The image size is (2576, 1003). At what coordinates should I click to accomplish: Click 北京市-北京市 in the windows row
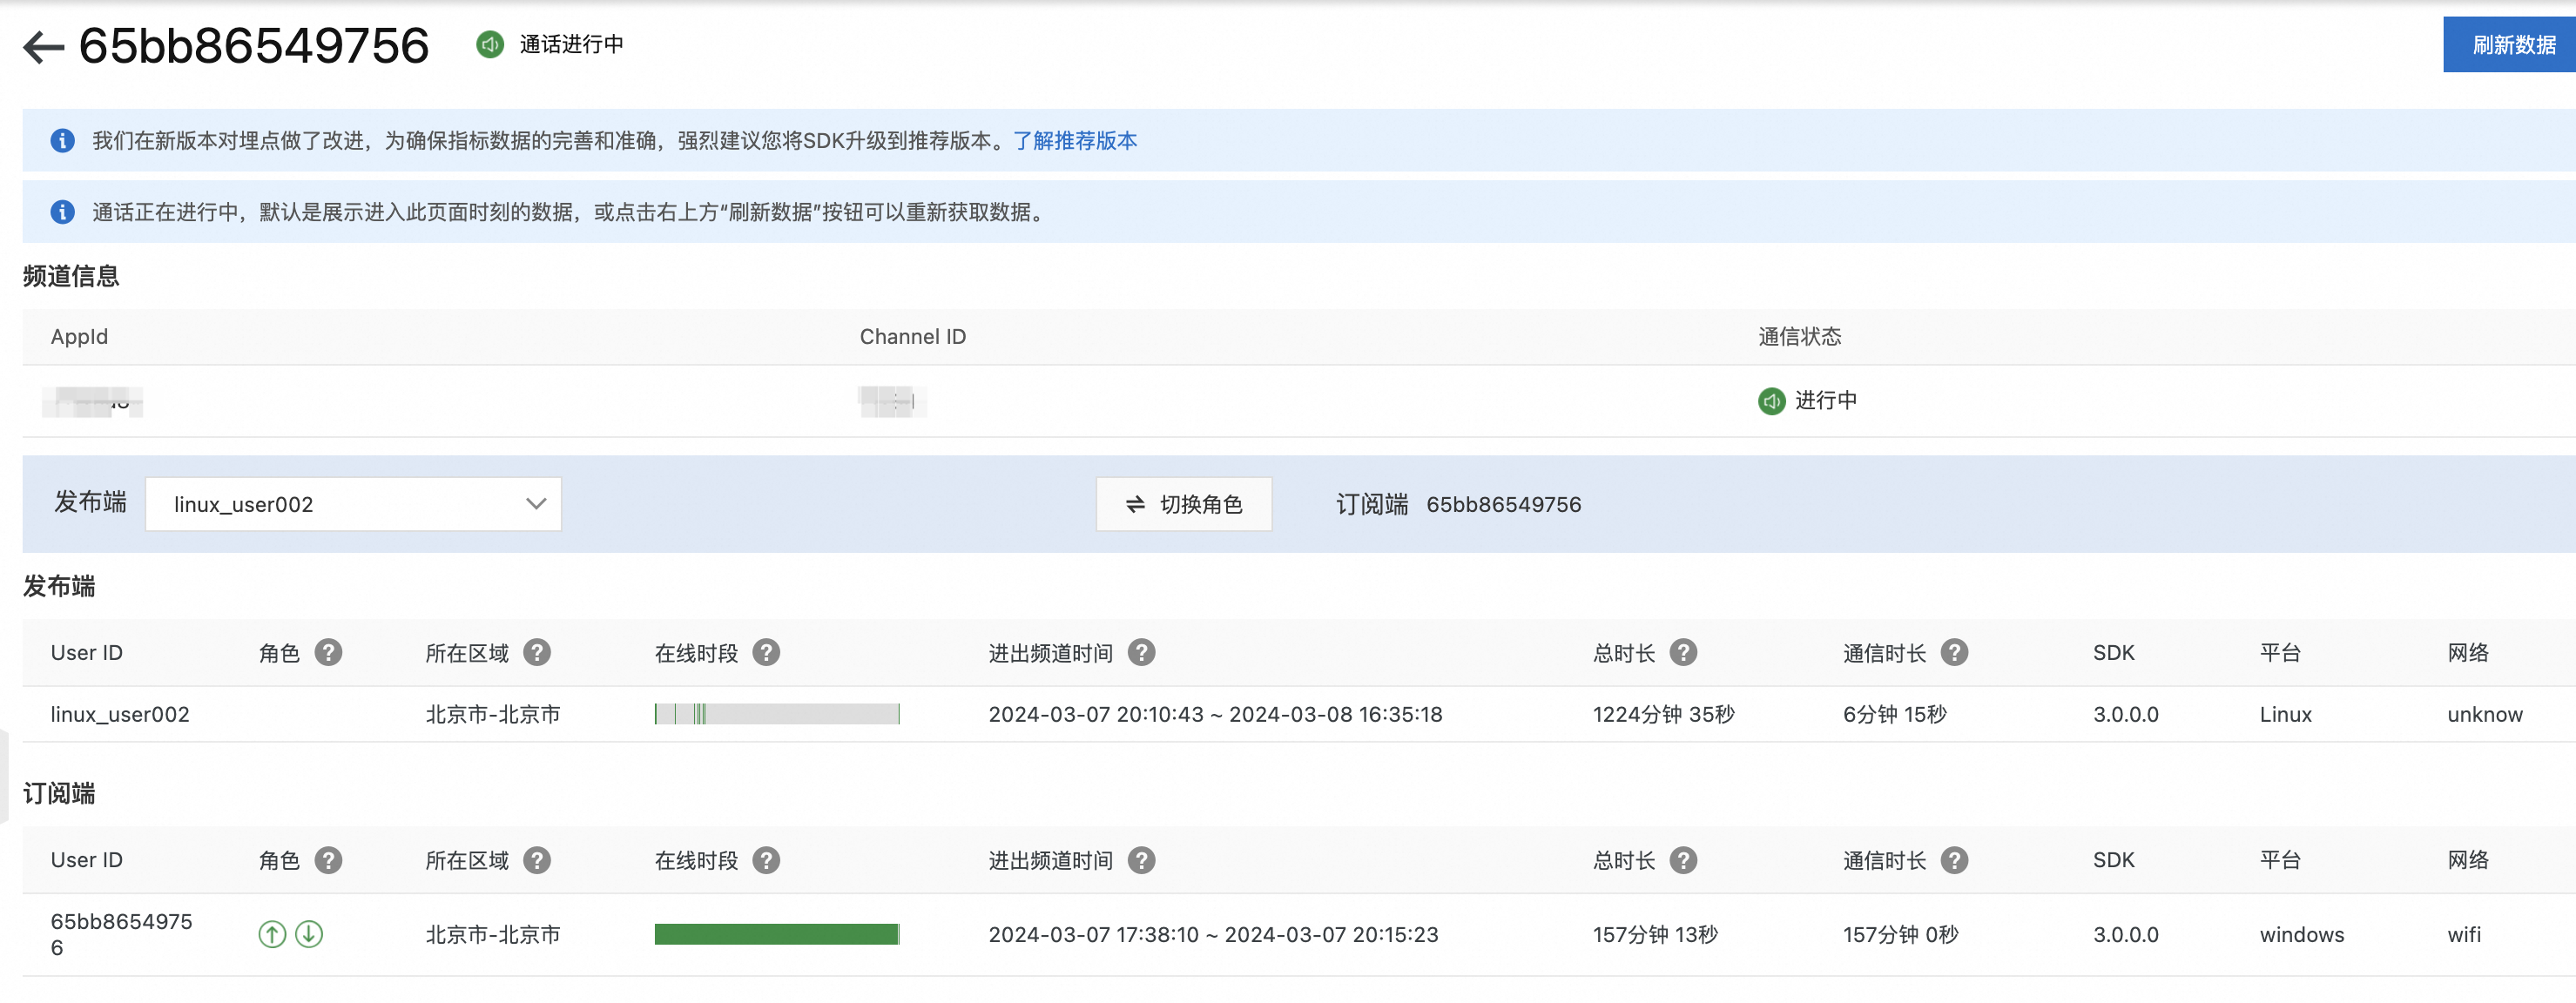pos(492,934)
